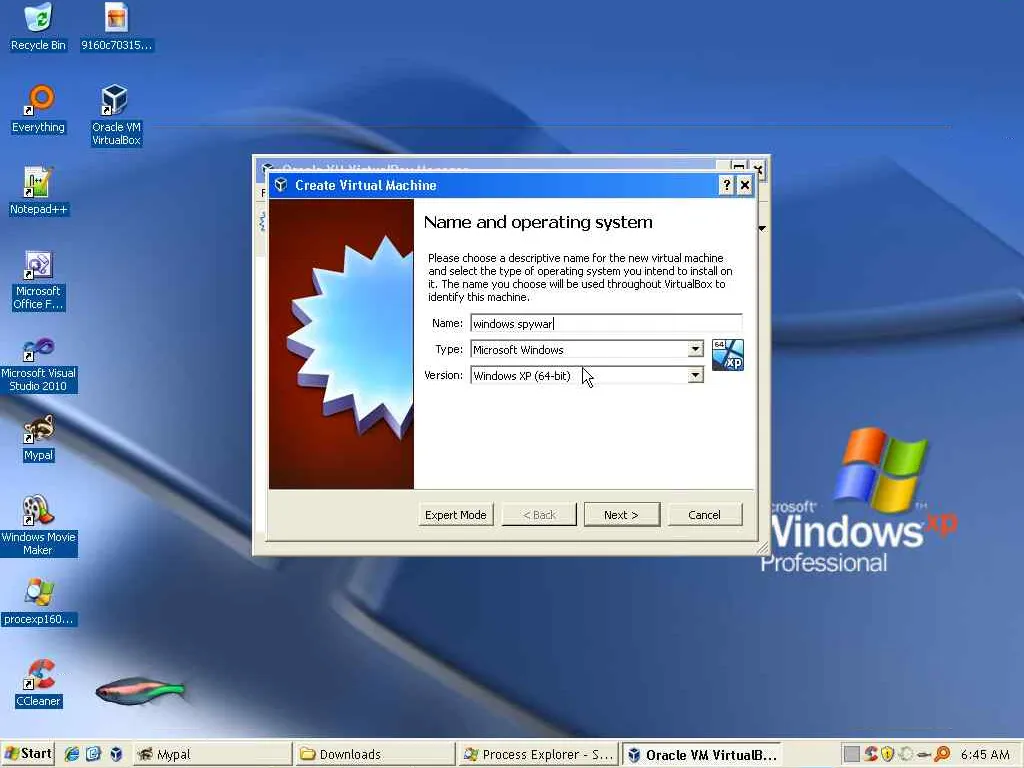Click the Type dropdown arrow button

[696, 349]
